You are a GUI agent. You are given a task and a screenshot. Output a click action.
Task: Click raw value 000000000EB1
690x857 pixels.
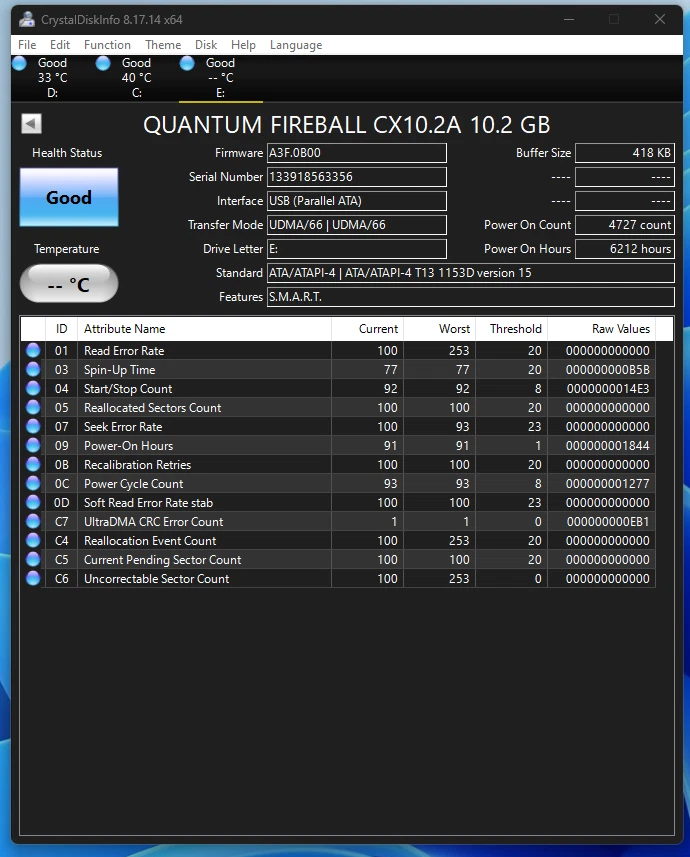607,522
